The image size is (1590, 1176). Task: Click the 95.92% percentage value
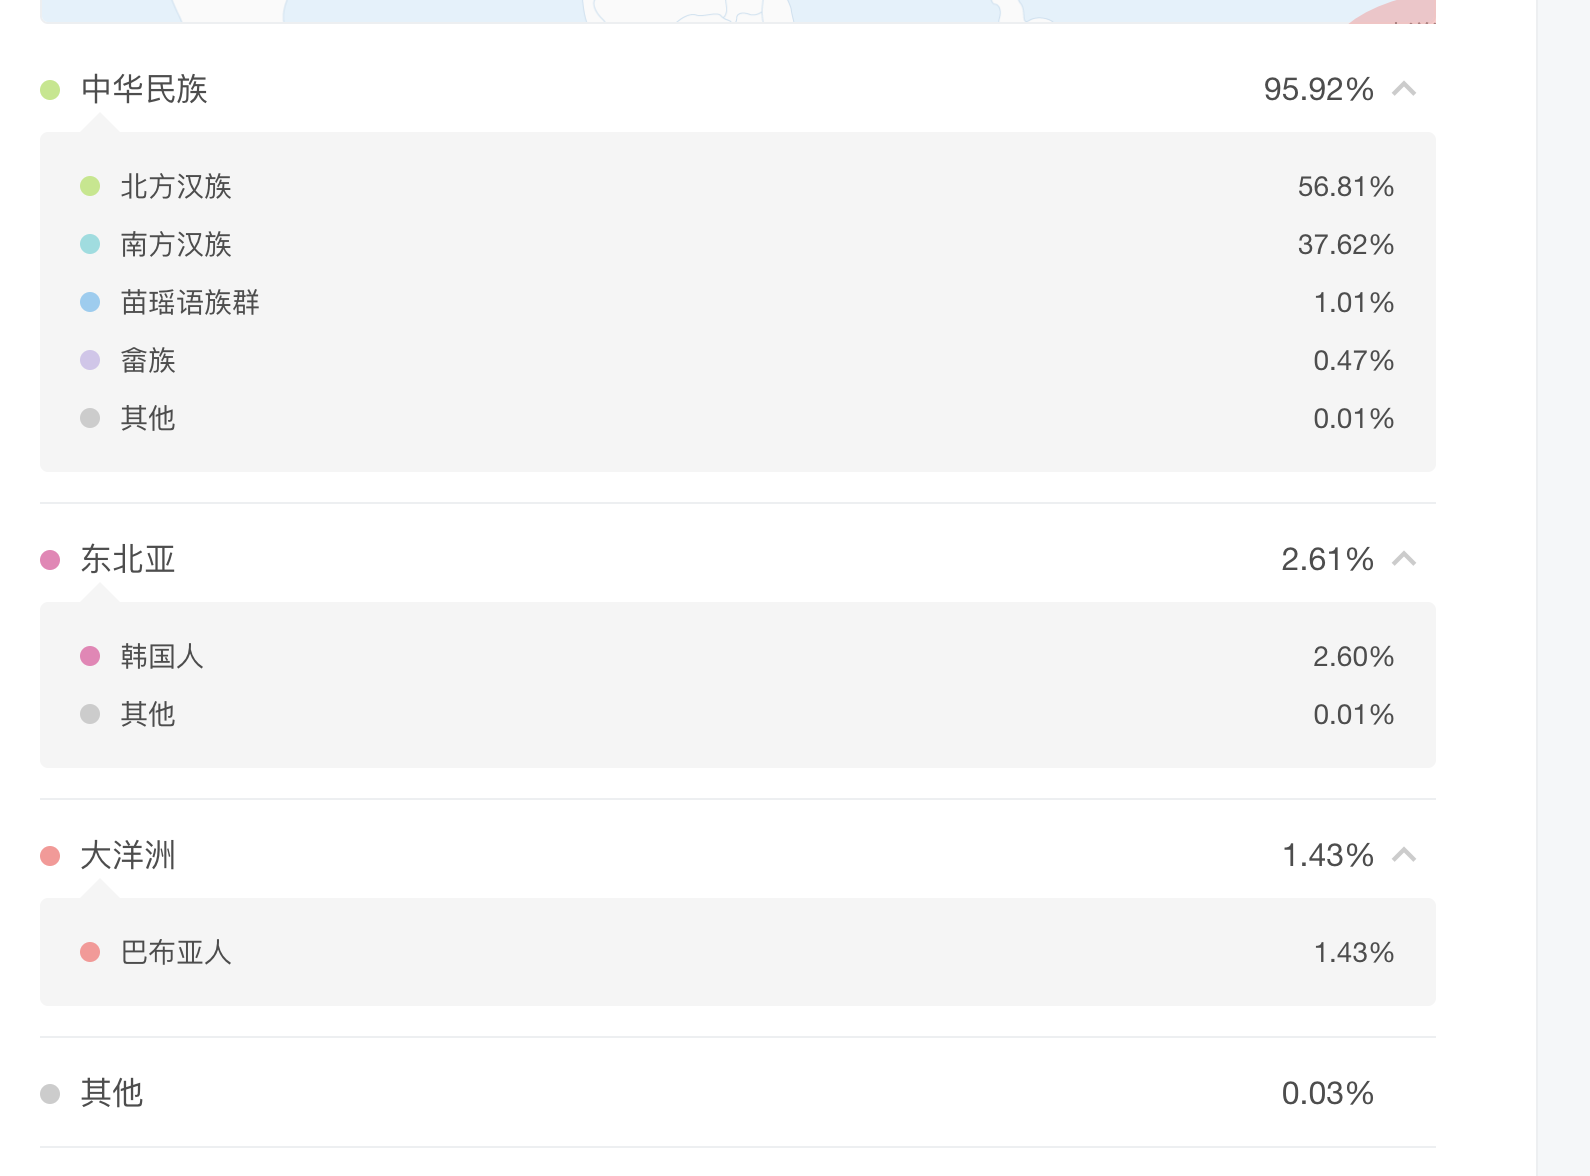coord(1318,89)
